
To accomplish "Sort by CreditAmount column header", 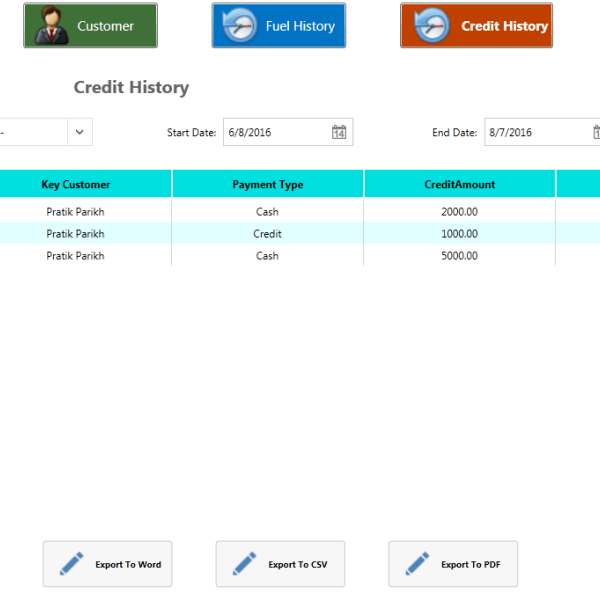I will (x=459, y=184).
